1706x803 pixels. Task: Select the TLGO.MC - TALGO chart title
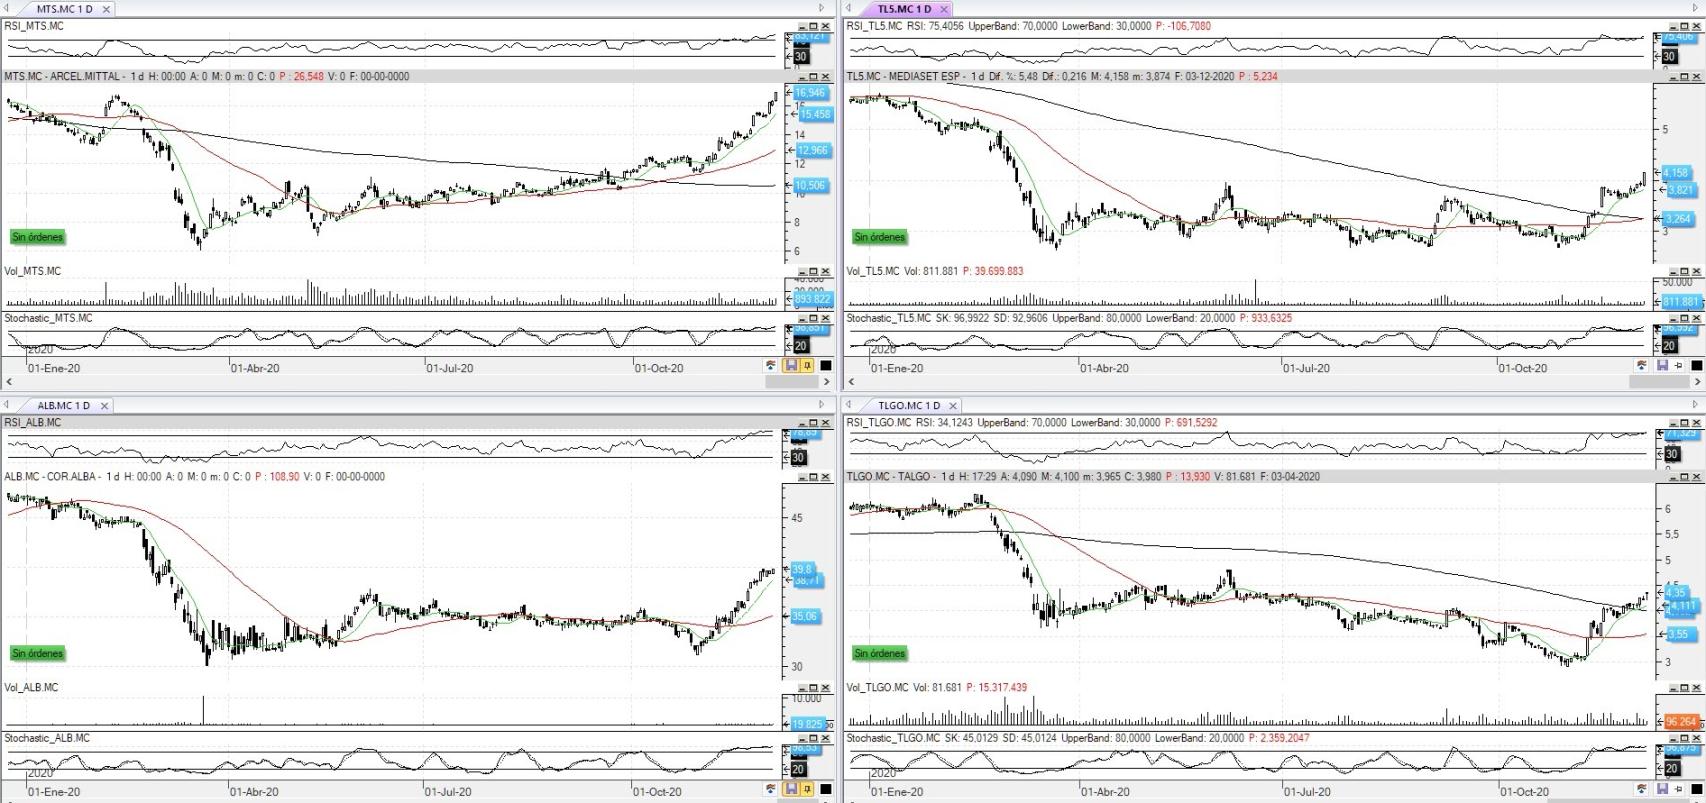(x=889, y=477)
